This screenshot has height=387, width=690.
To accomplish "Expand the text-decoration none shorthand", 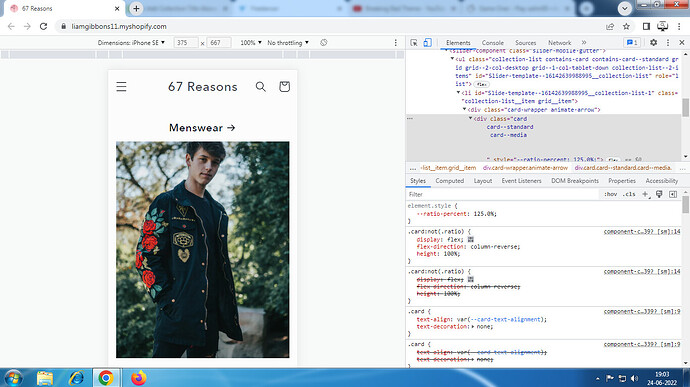I will 473,327.
